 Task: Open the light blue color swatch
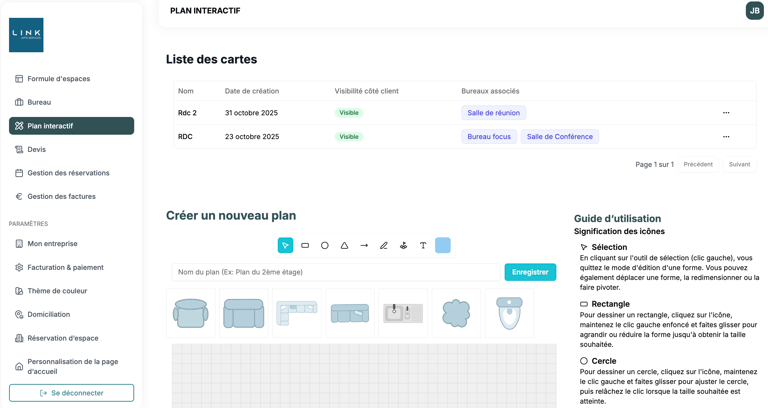point(443,245)
